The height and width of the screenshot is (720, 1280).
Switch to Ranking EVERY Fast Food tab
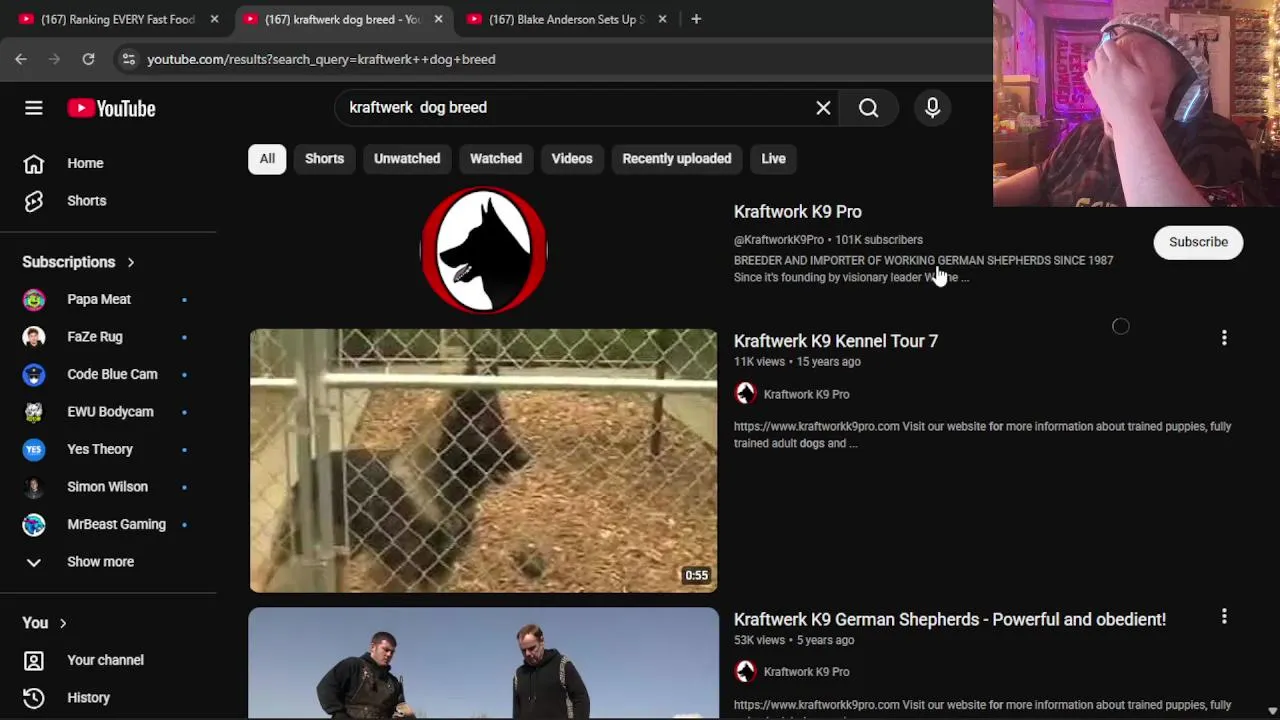tap(118, 19)
